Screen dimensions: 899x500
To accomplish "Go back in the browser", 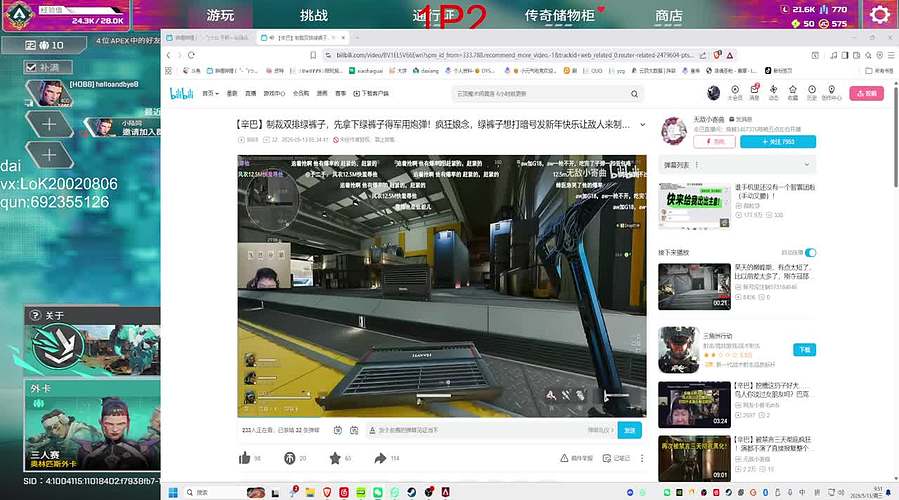I will (169, 55).
